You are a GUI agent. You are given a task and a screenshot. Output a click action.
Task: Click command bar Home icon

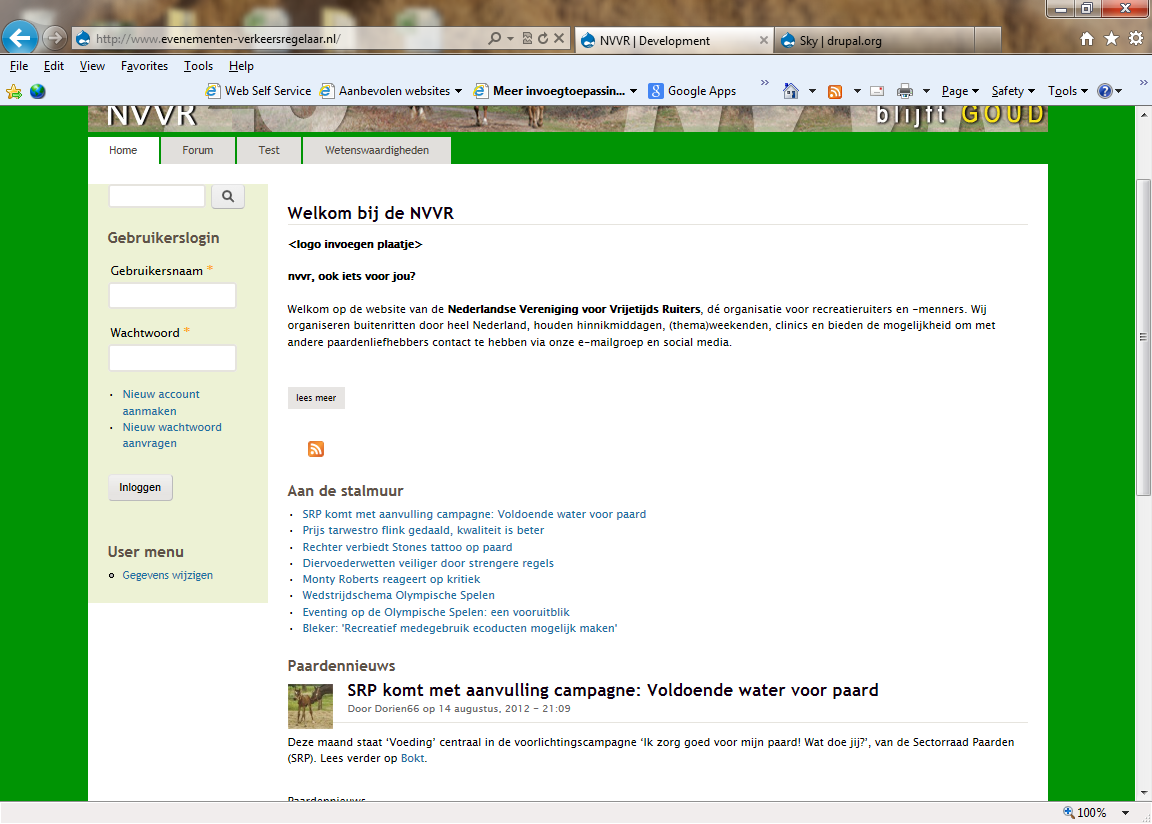tap(791, 91)
